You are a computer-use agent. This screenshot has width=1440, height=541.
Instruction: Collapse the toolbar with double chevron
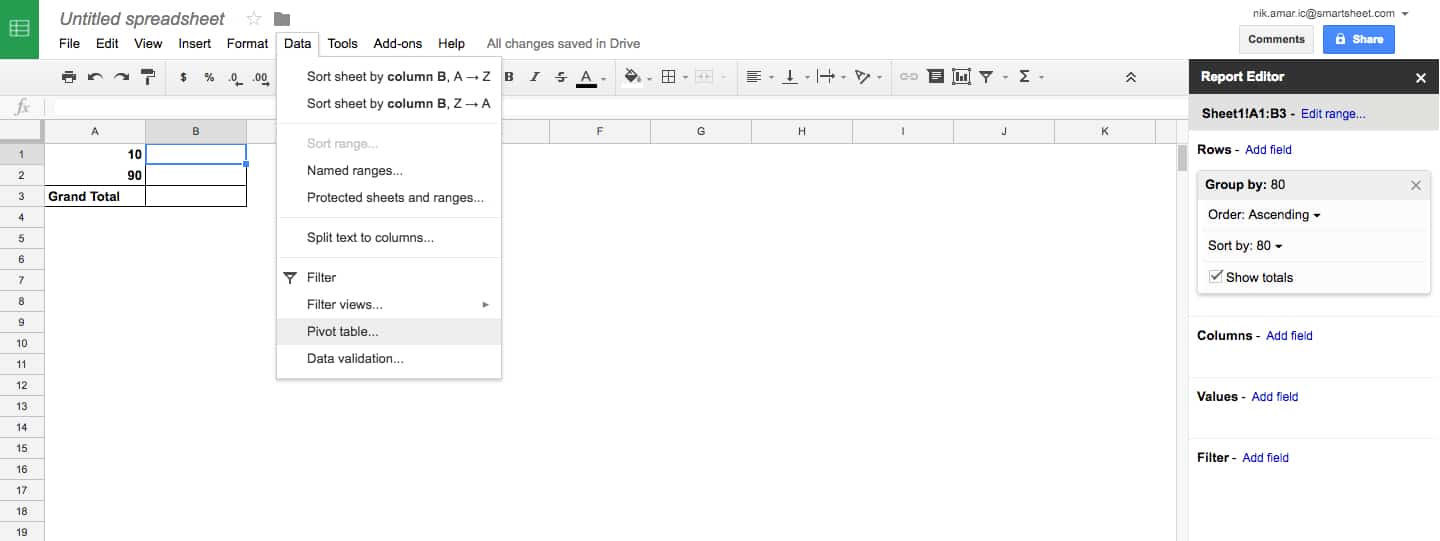[1131, 77]
